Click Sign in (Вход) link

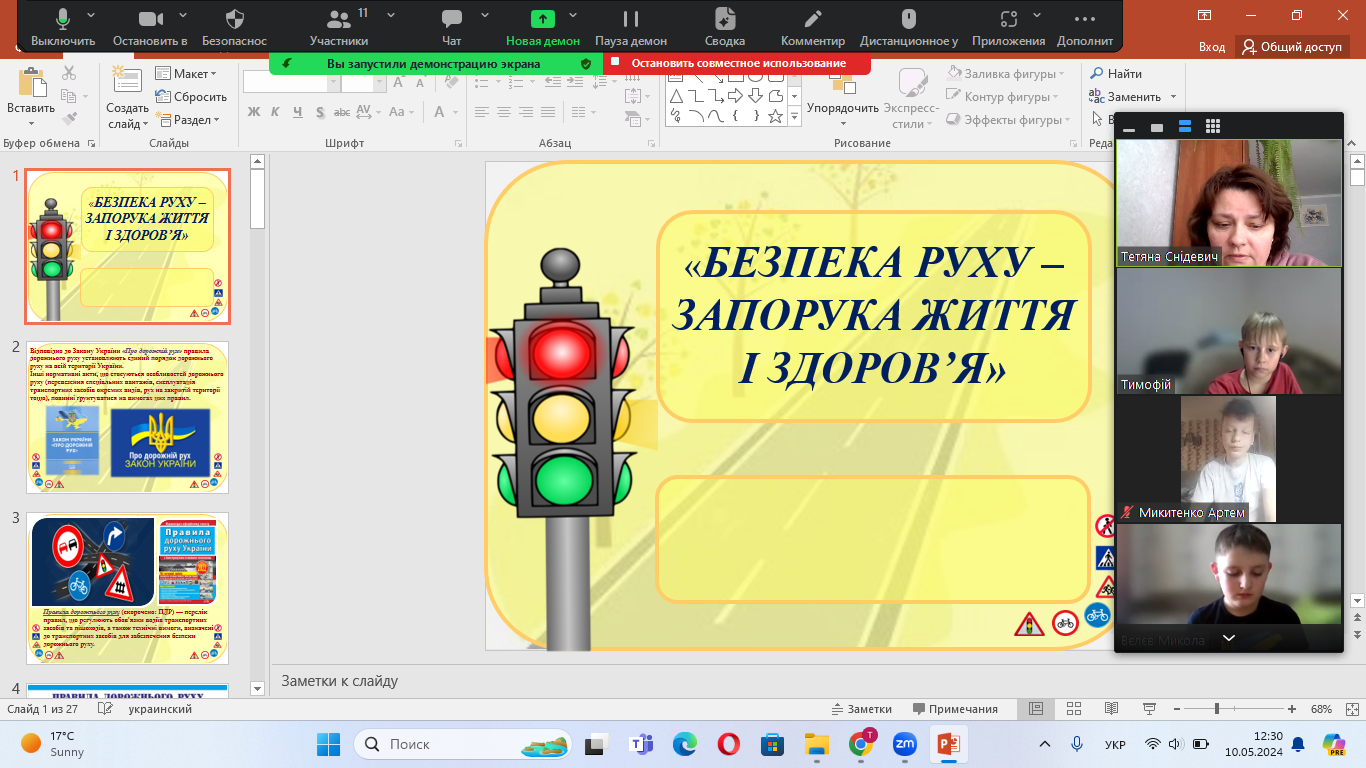click(x=1211, y=47)
